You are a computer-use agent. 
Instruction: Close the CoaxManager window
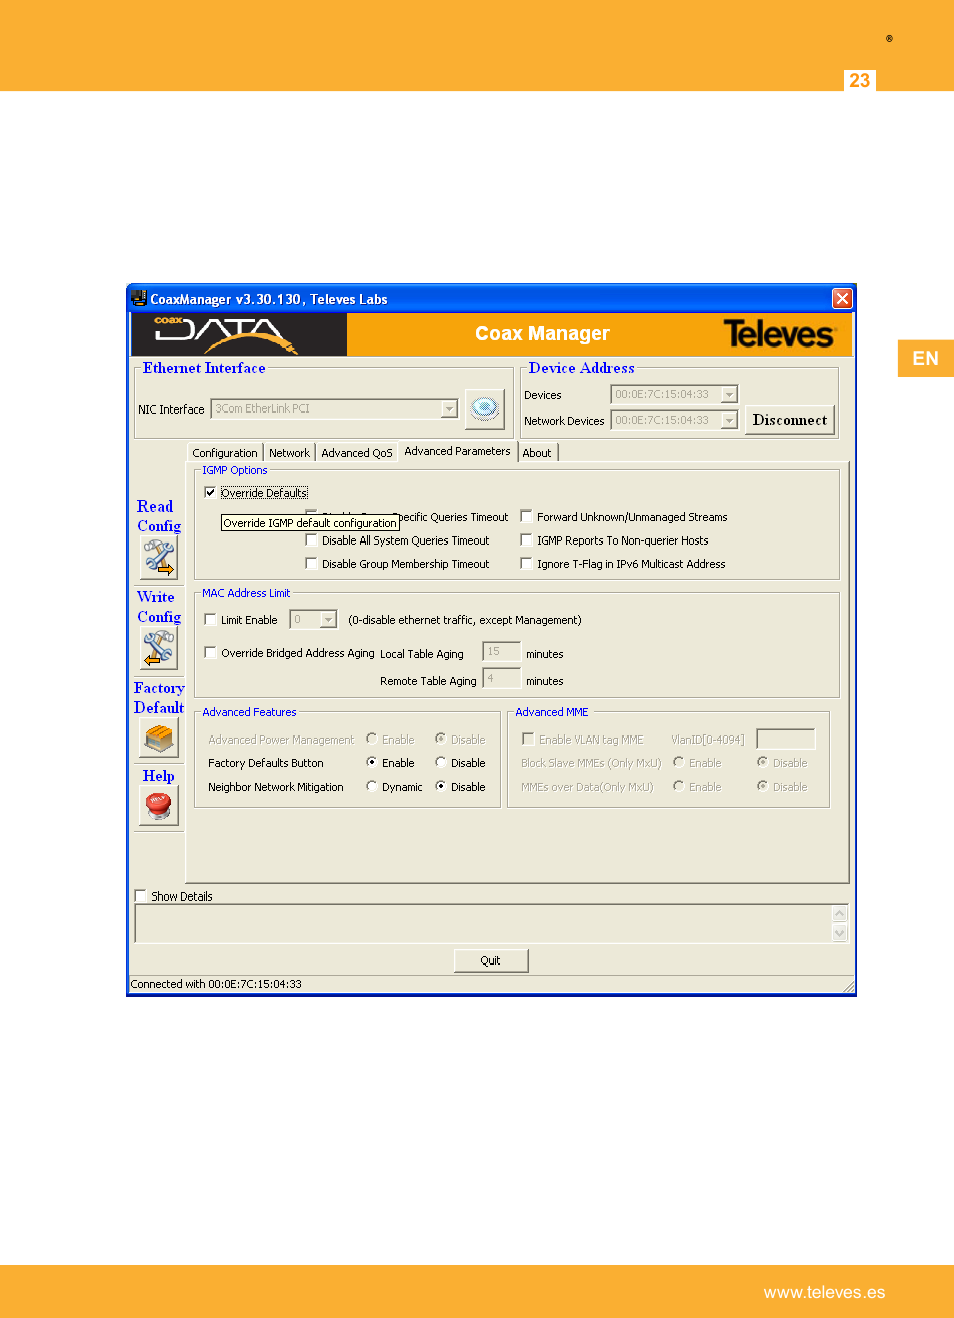(842, 298)
